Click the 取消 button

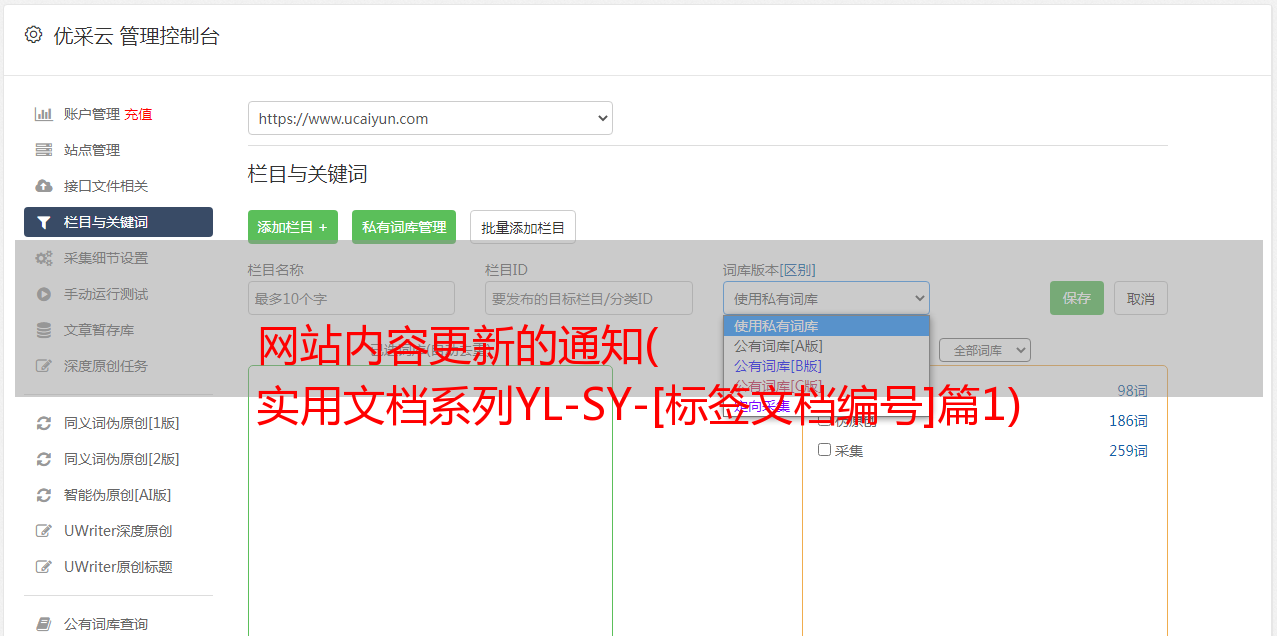point(1141,298)
